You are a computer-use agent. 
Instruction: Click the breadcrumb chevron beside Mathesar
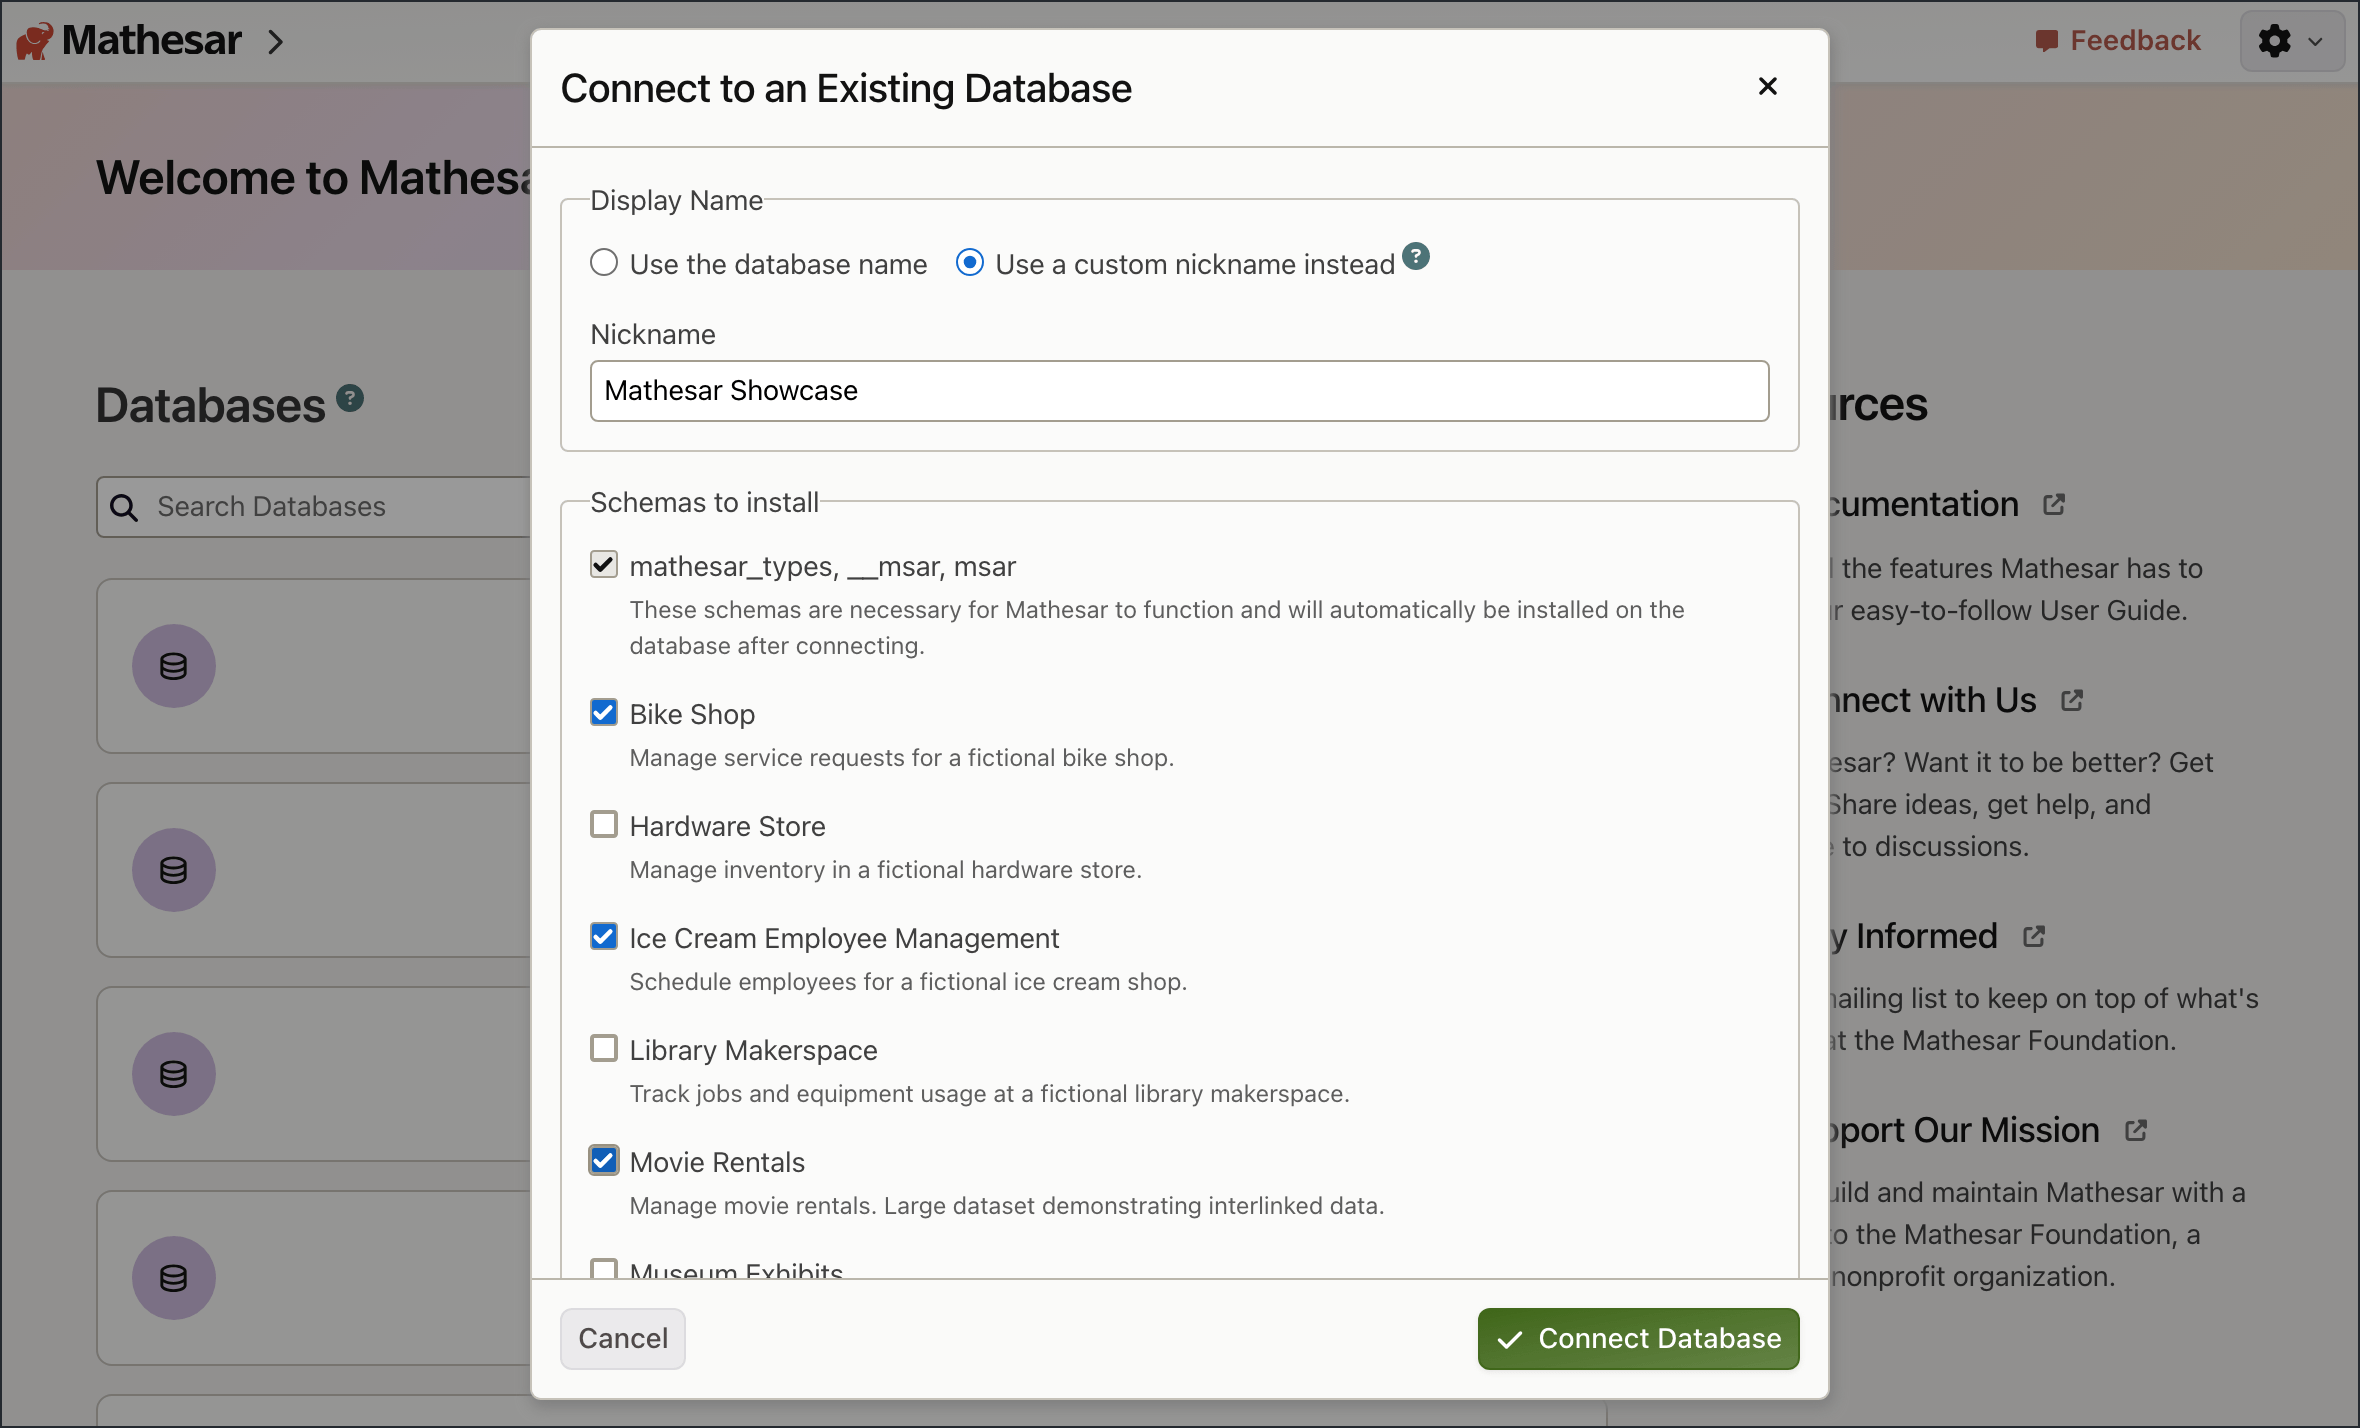[x=276, y=42]
